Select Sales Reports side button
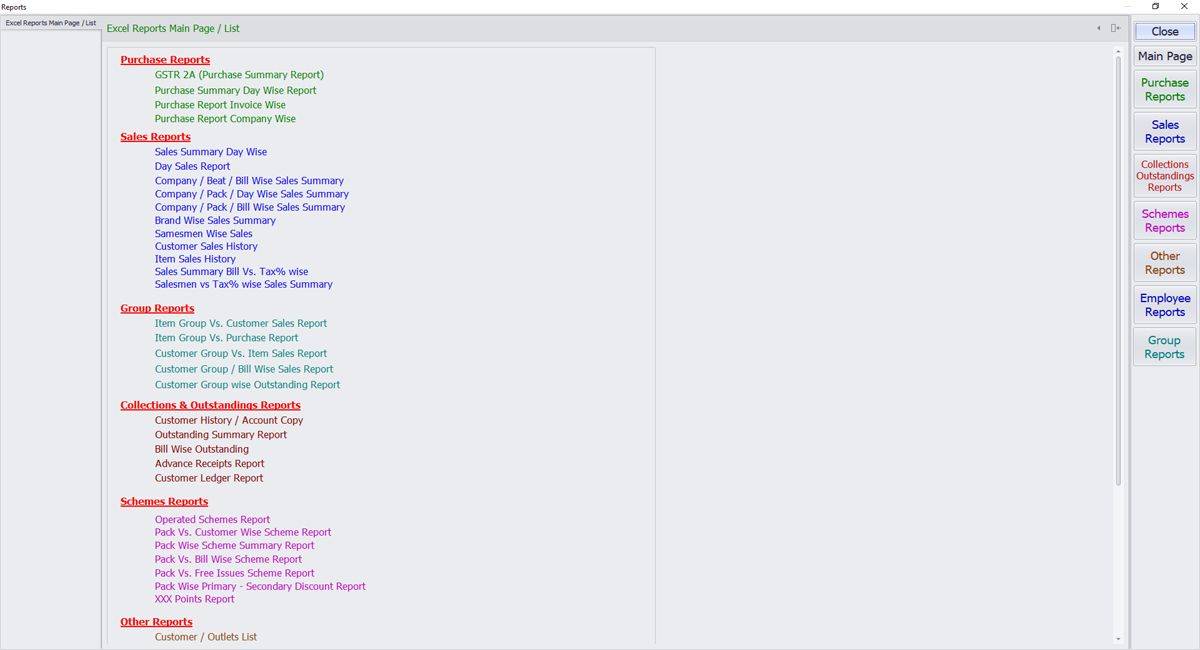 (x=1164, y=132)
